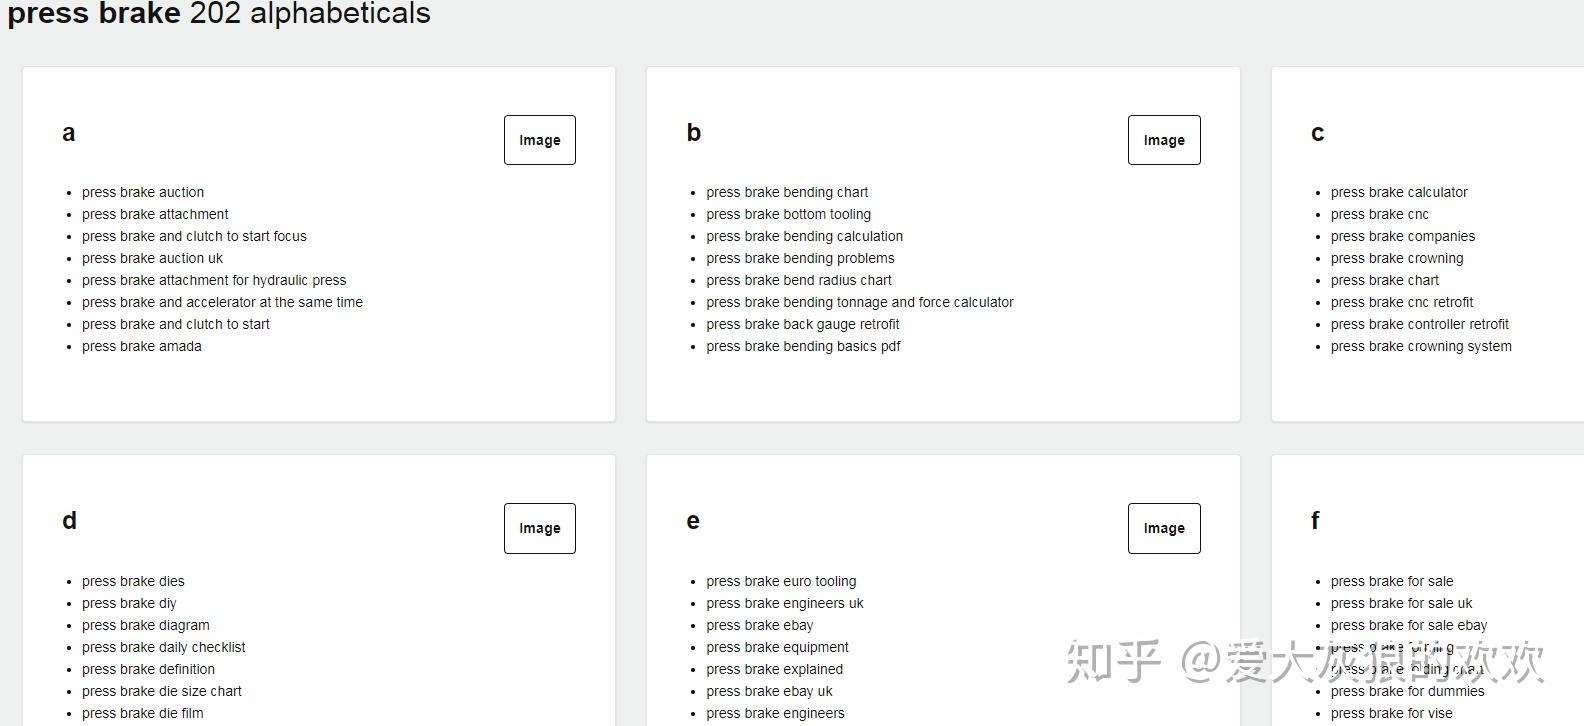The image size is (1584, 726).
Task: Open "press brake attachment for hydraulic press" link
Action: [x=214, y=280]
